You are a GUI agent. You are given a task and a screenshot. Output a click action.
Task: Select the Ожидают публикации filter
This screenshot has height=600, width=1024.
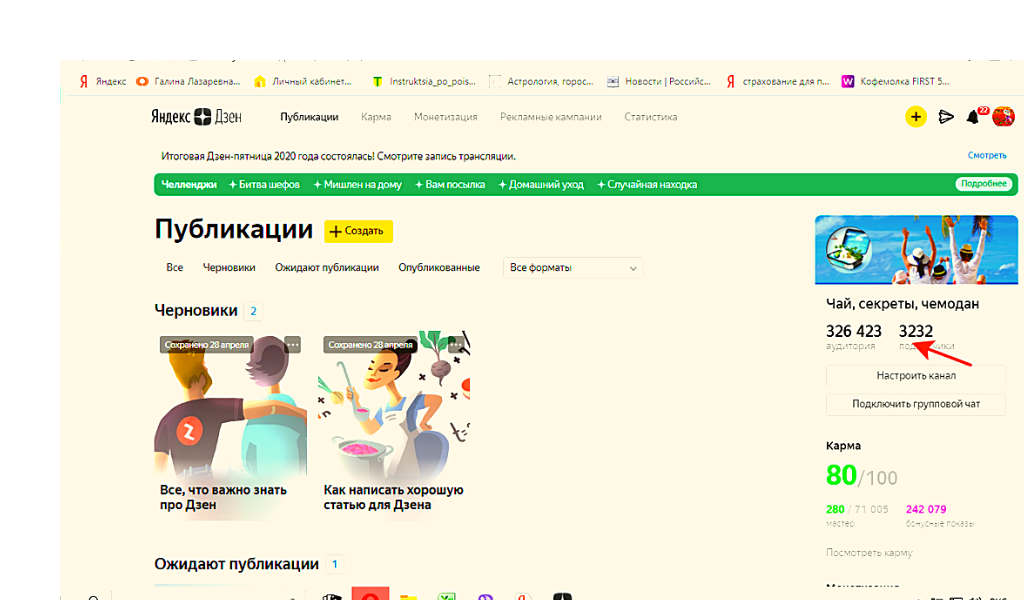pos(327,268)
